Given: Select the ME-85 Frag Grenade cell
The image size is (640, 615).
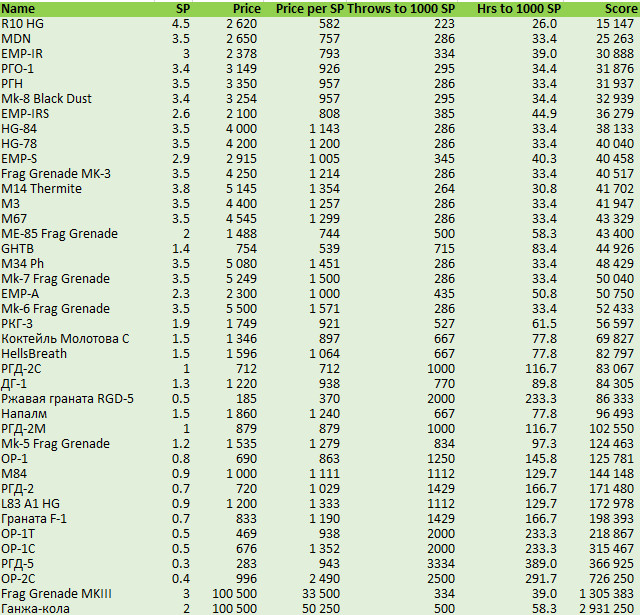Looking at the screenshot, I should click(60, 233).
